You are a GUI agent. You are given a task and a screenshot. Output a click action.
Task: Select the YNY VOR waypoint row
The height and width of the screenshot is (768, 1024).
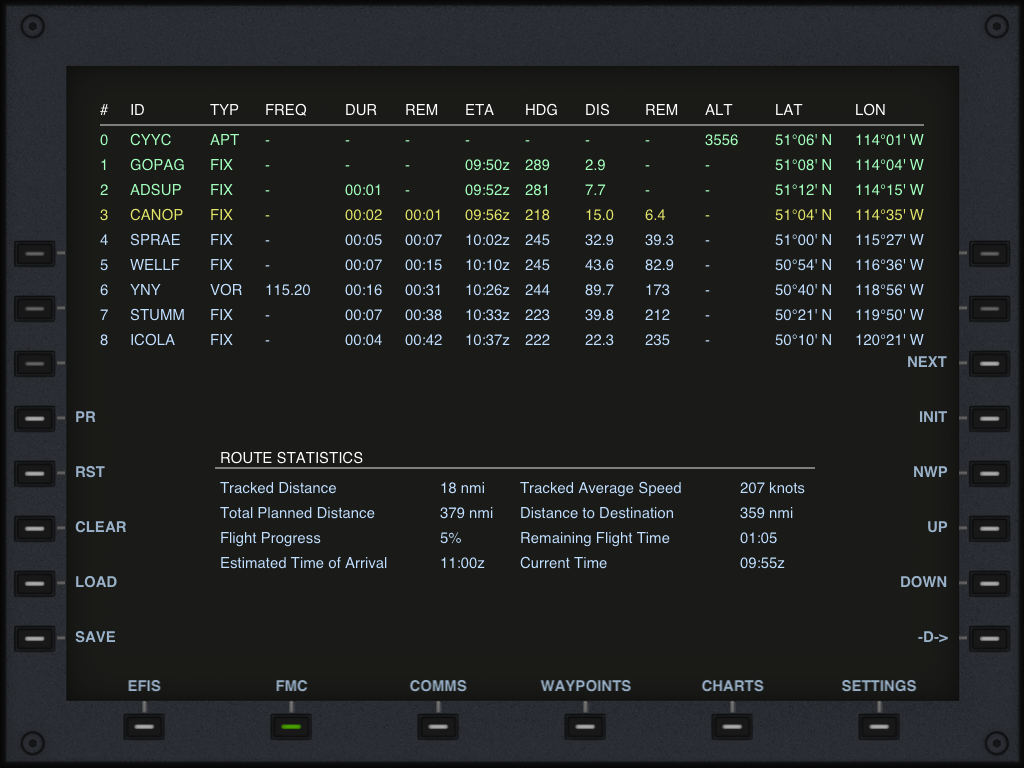point(145,290)
